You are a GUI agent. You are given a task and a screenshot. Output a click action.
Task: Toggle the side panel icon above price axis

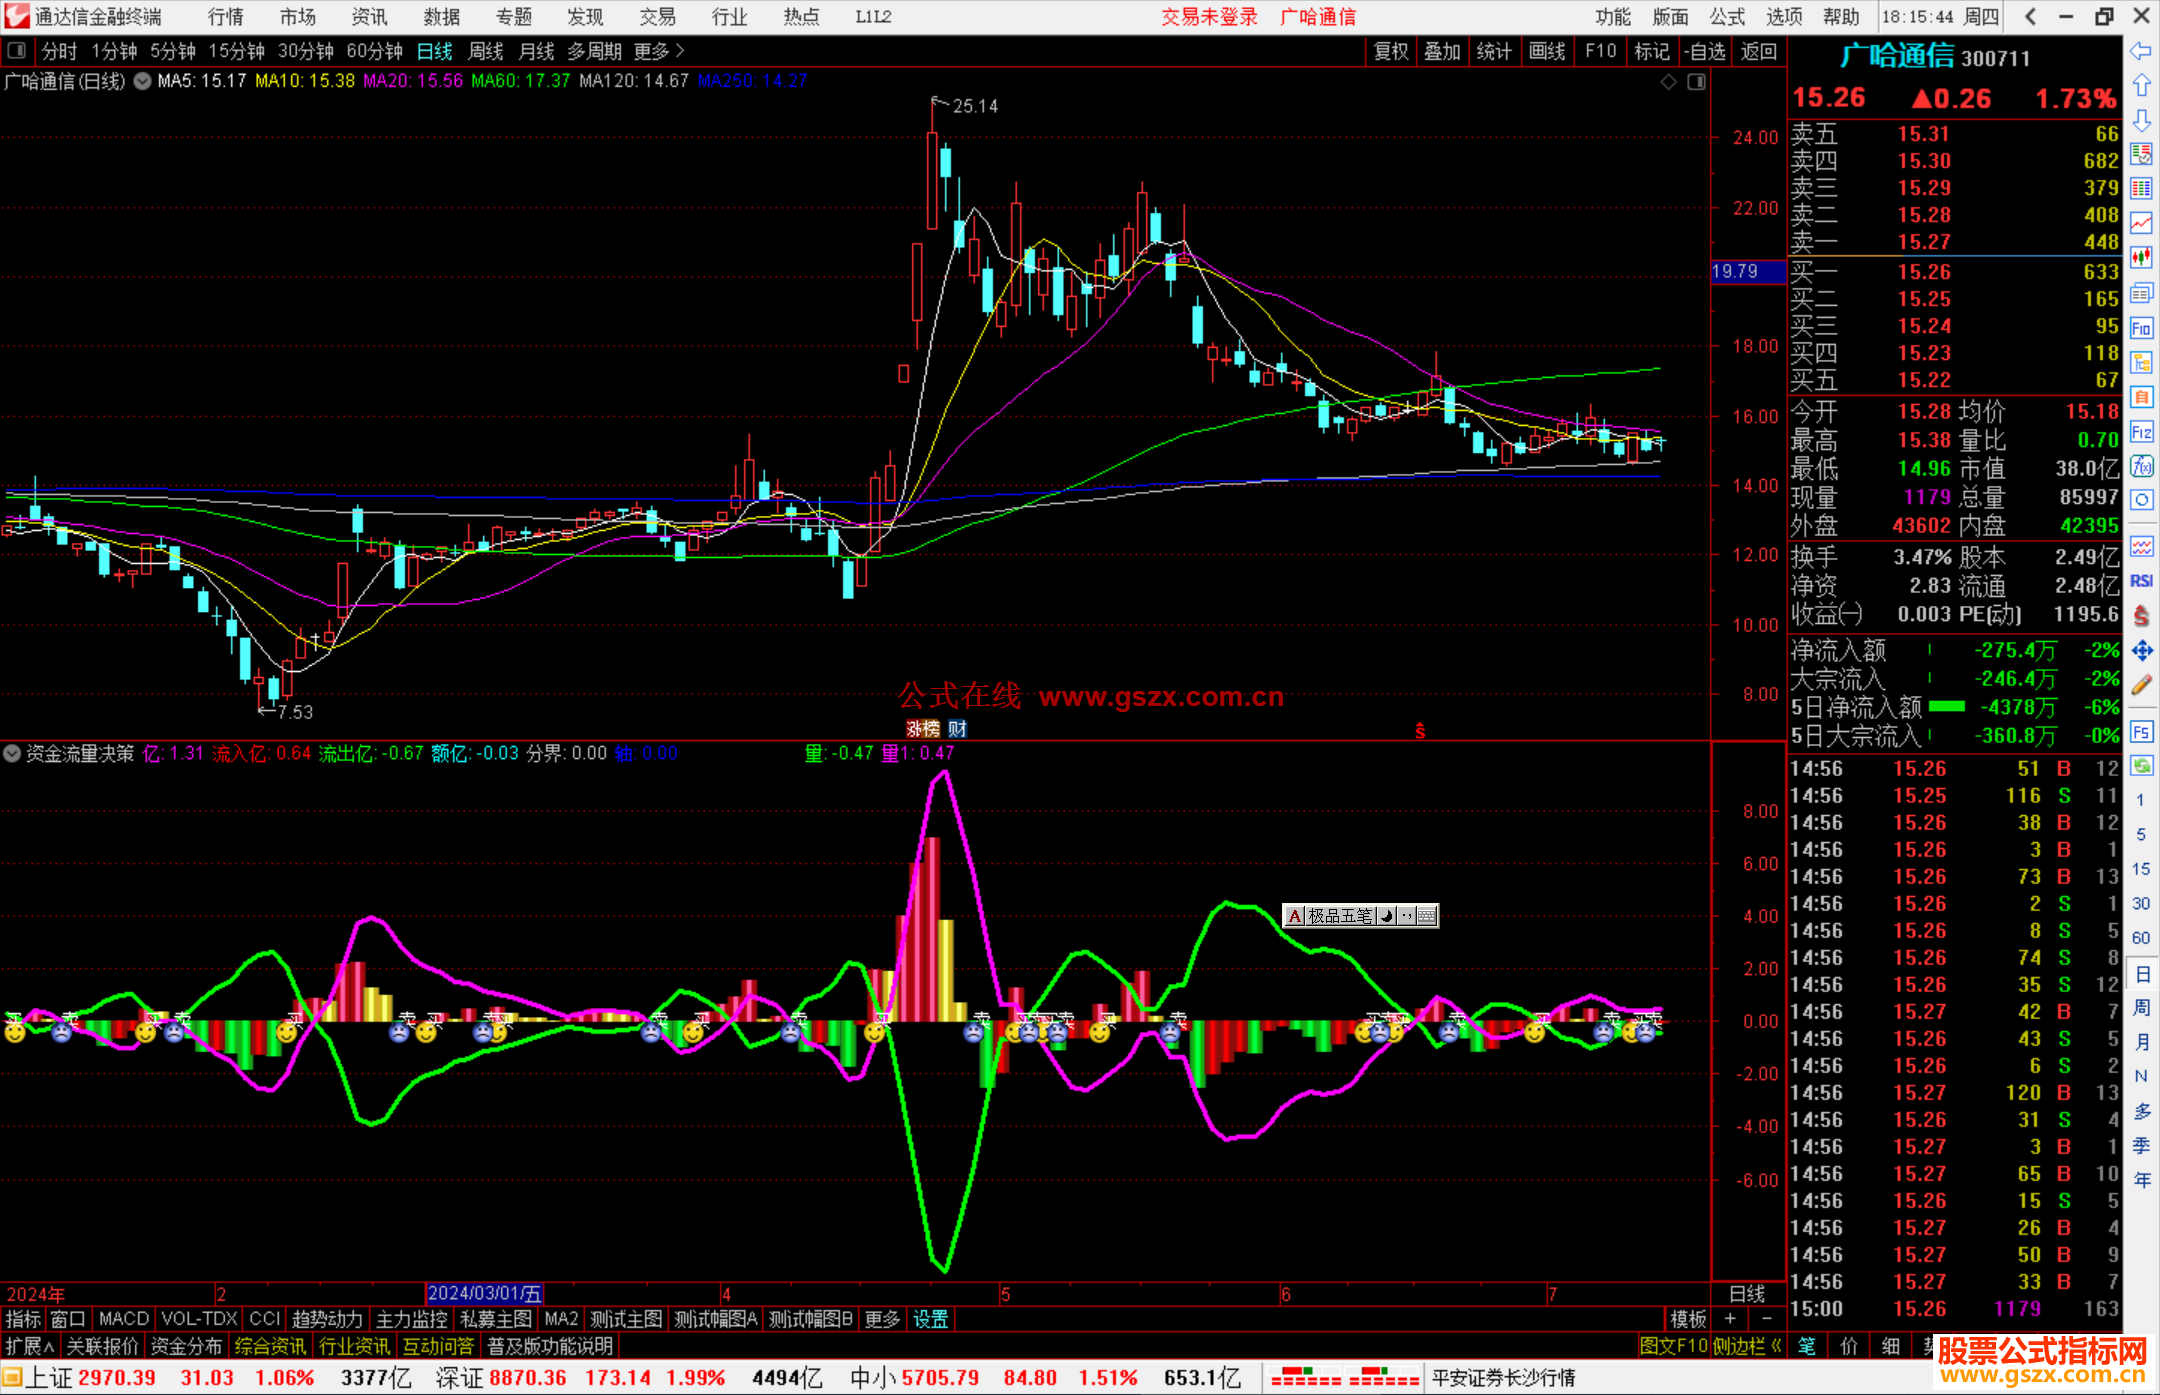pos(1696,82)
